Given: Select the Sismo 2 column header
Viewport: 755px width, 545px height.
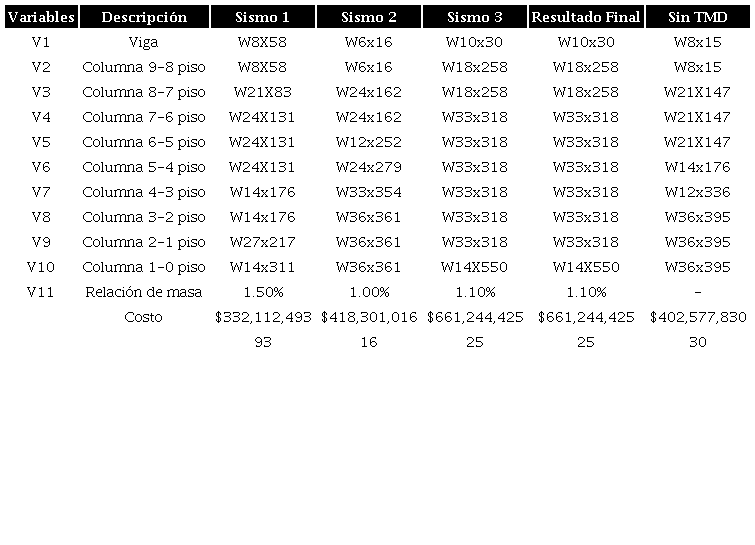Looking at the screenshot, I should tap(368, 17).
